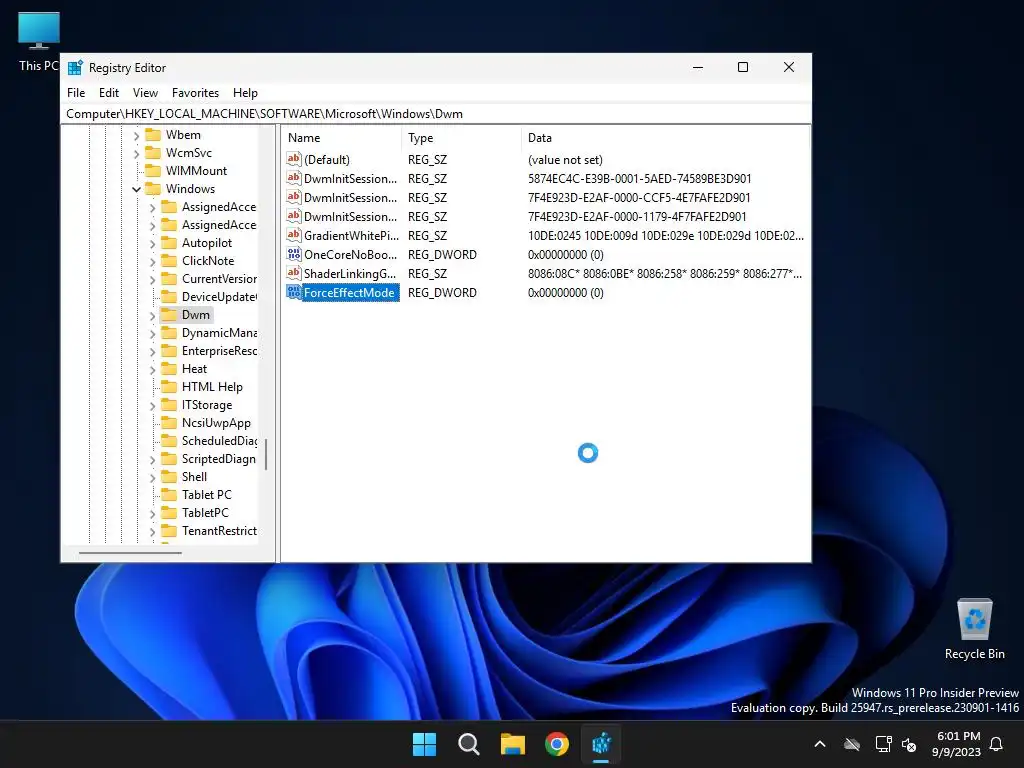Open File Explorer from taskbar
This screenshot has width=1024, height=768.
pos(513,744)
